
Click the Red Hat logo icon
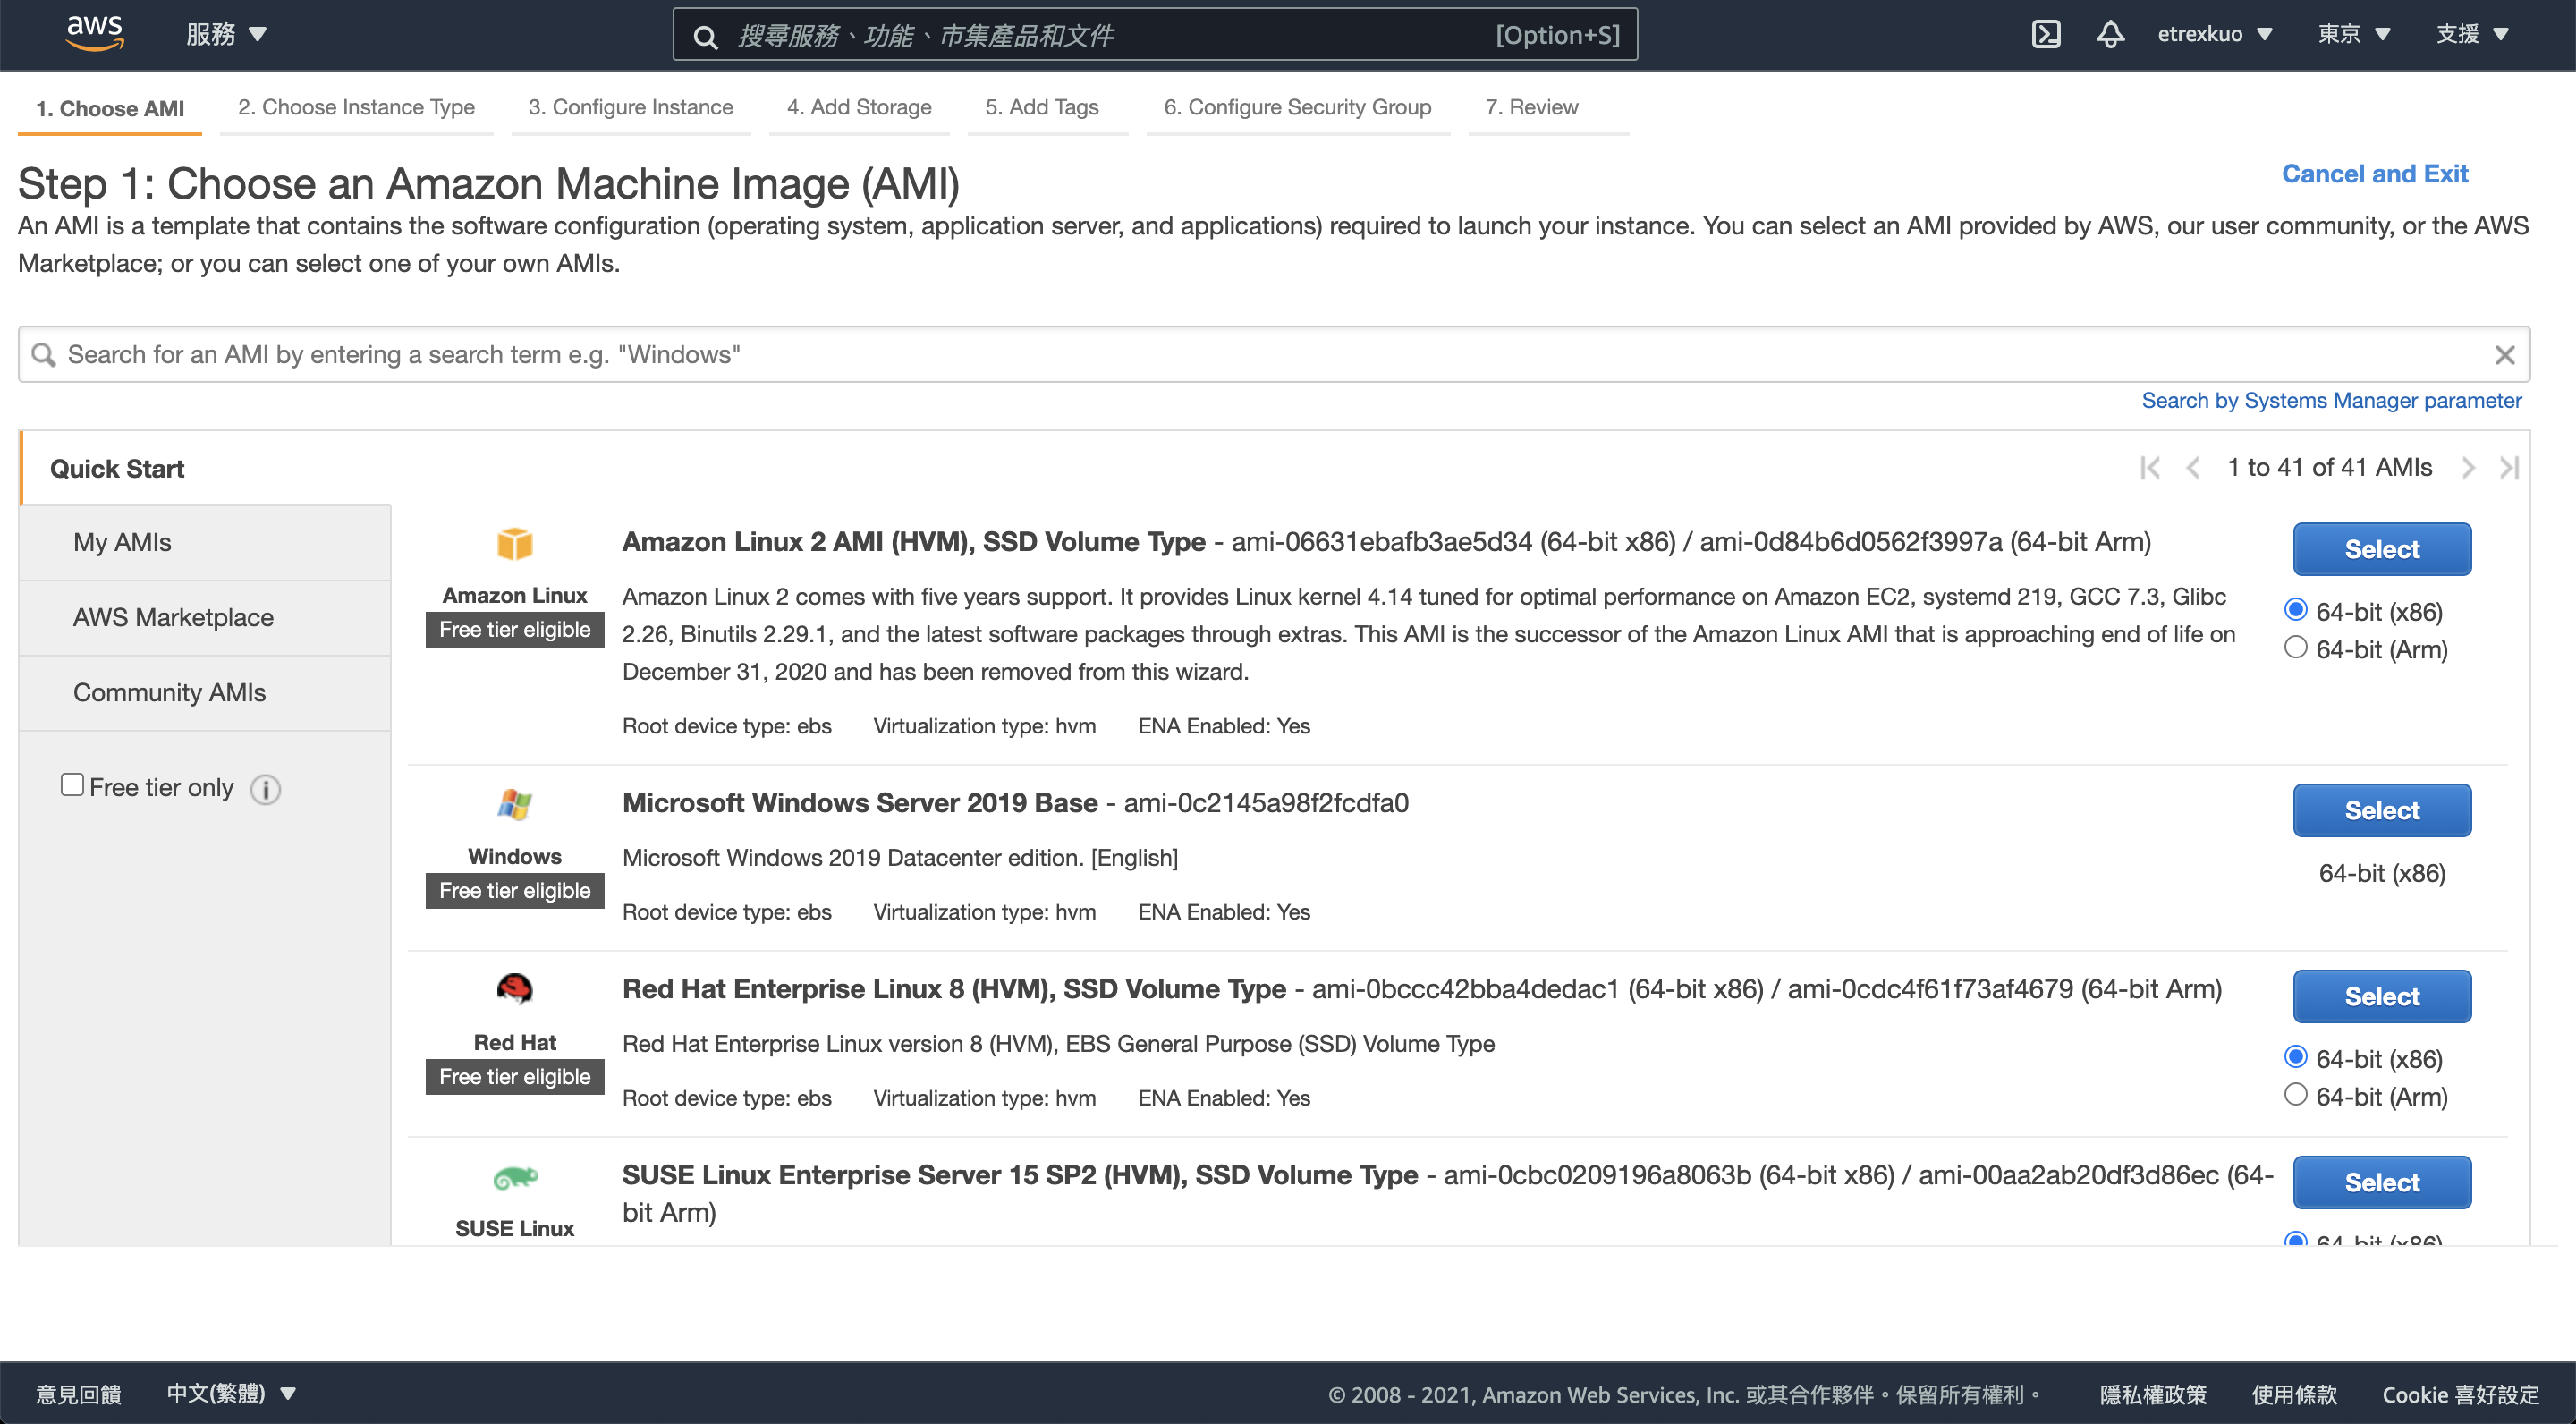coord(515,989)
